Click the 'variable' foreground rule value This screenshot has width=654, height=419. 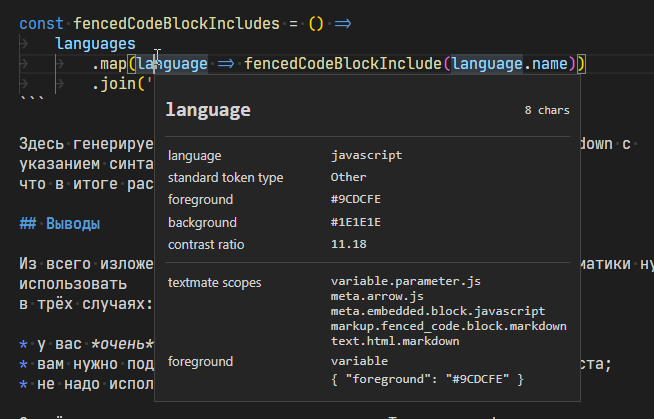click(359, 361)
